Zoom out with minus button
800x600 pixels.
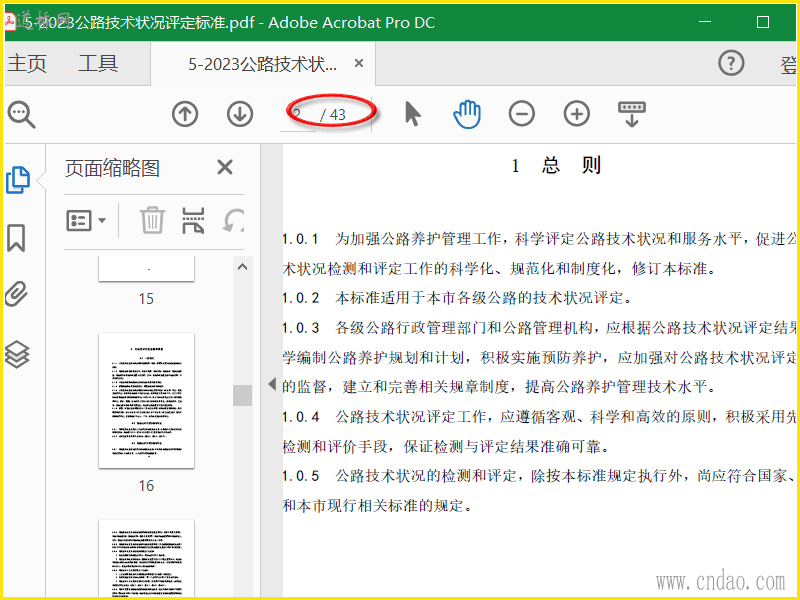522,114
